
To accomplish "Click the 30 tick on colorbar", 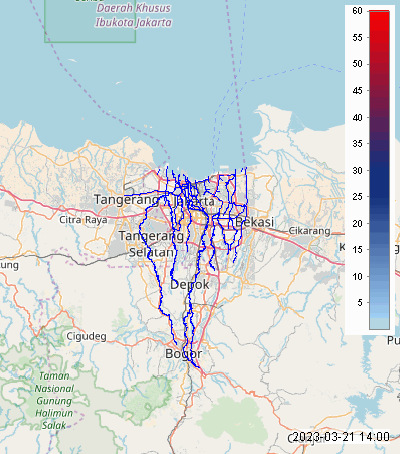I will tap(357, 170).
